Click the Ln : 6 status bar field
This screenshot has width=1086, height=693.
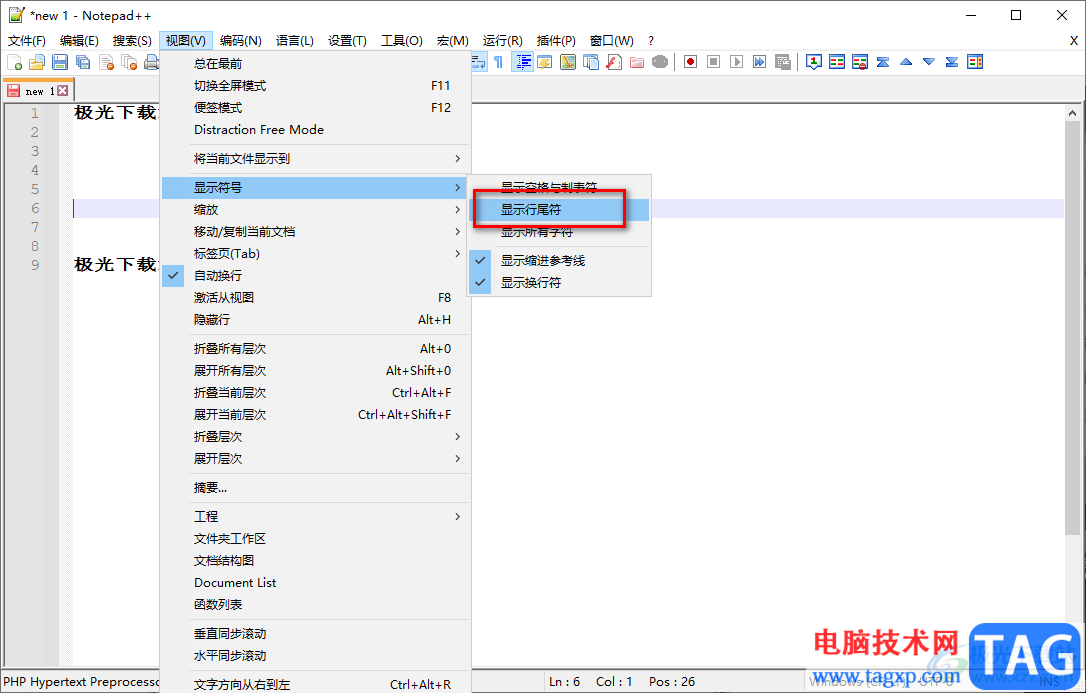pyautogui.click(x=564, y=682)
